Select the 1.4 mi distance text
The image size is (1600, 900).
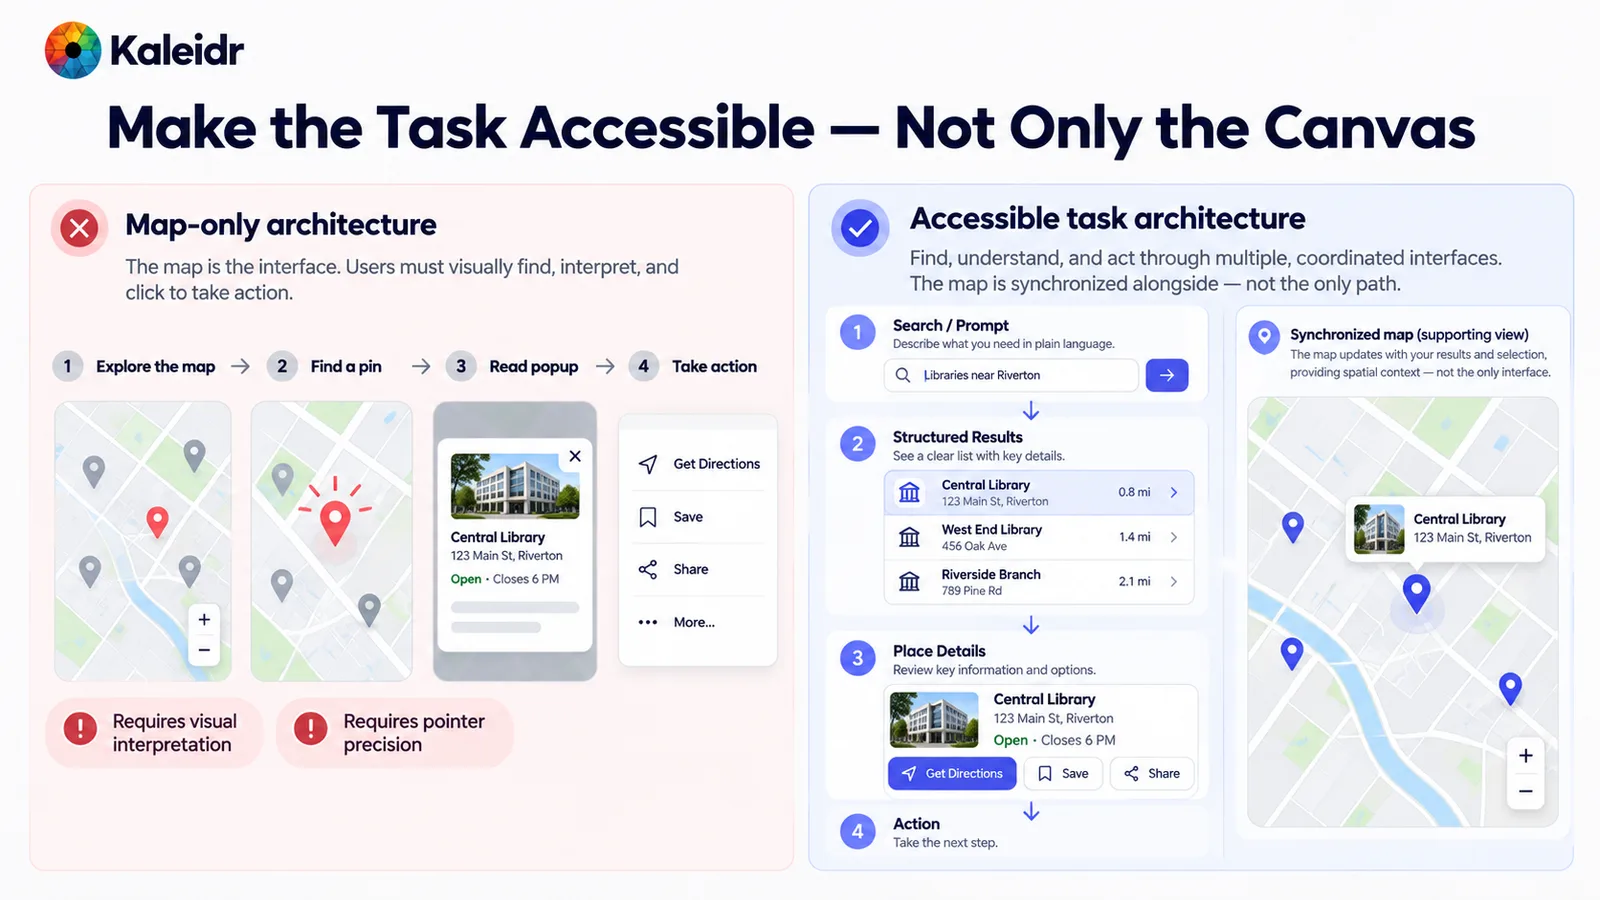[x=1134, y=537]
